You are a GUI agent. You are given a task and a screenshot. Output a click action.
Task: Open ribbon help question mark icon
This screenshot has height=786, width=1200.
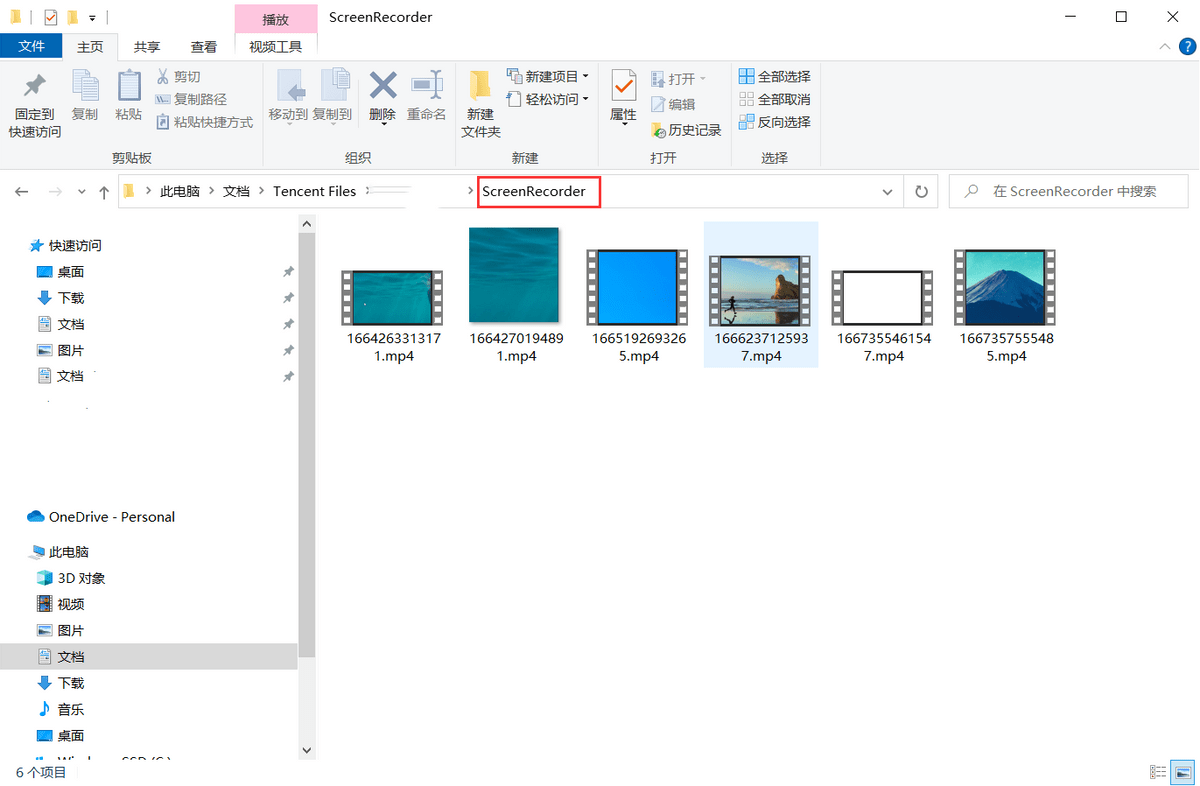pos(1187,47)
